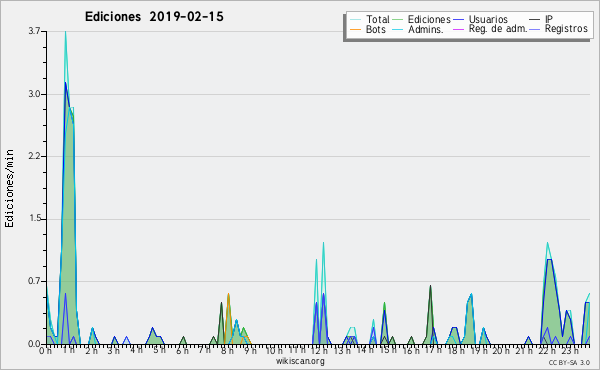Click the orange Bots spike near 8 h
Viewport: 600px width, 370px height.
click(x=228, y=295)
